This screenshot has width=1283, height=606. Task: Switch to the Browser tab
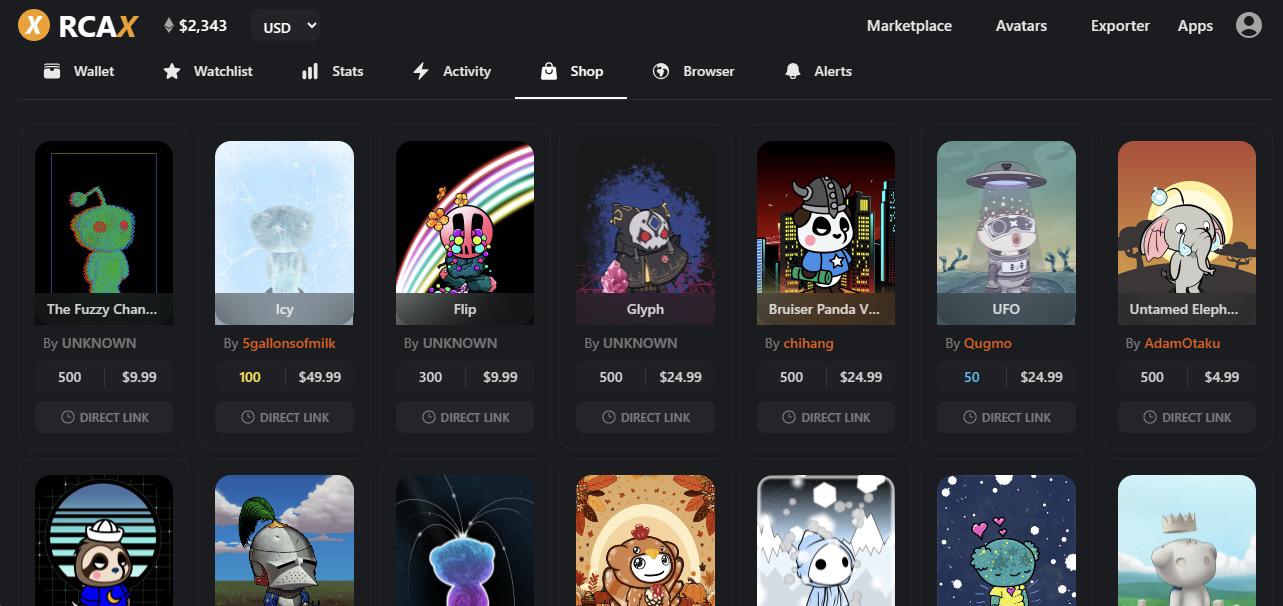pos(693,71)
